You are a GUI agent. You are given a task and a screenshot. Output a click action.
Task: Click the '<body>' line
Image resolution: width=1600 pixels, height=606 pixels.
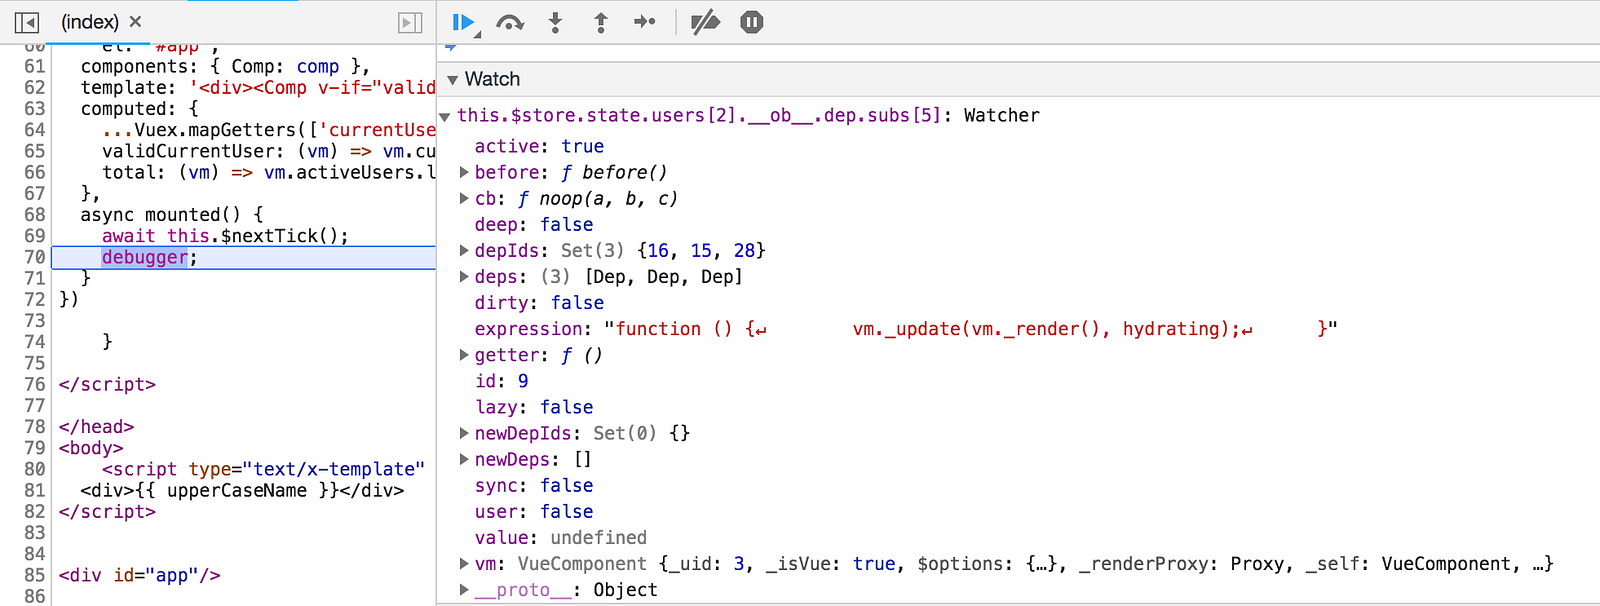point(91,448)
